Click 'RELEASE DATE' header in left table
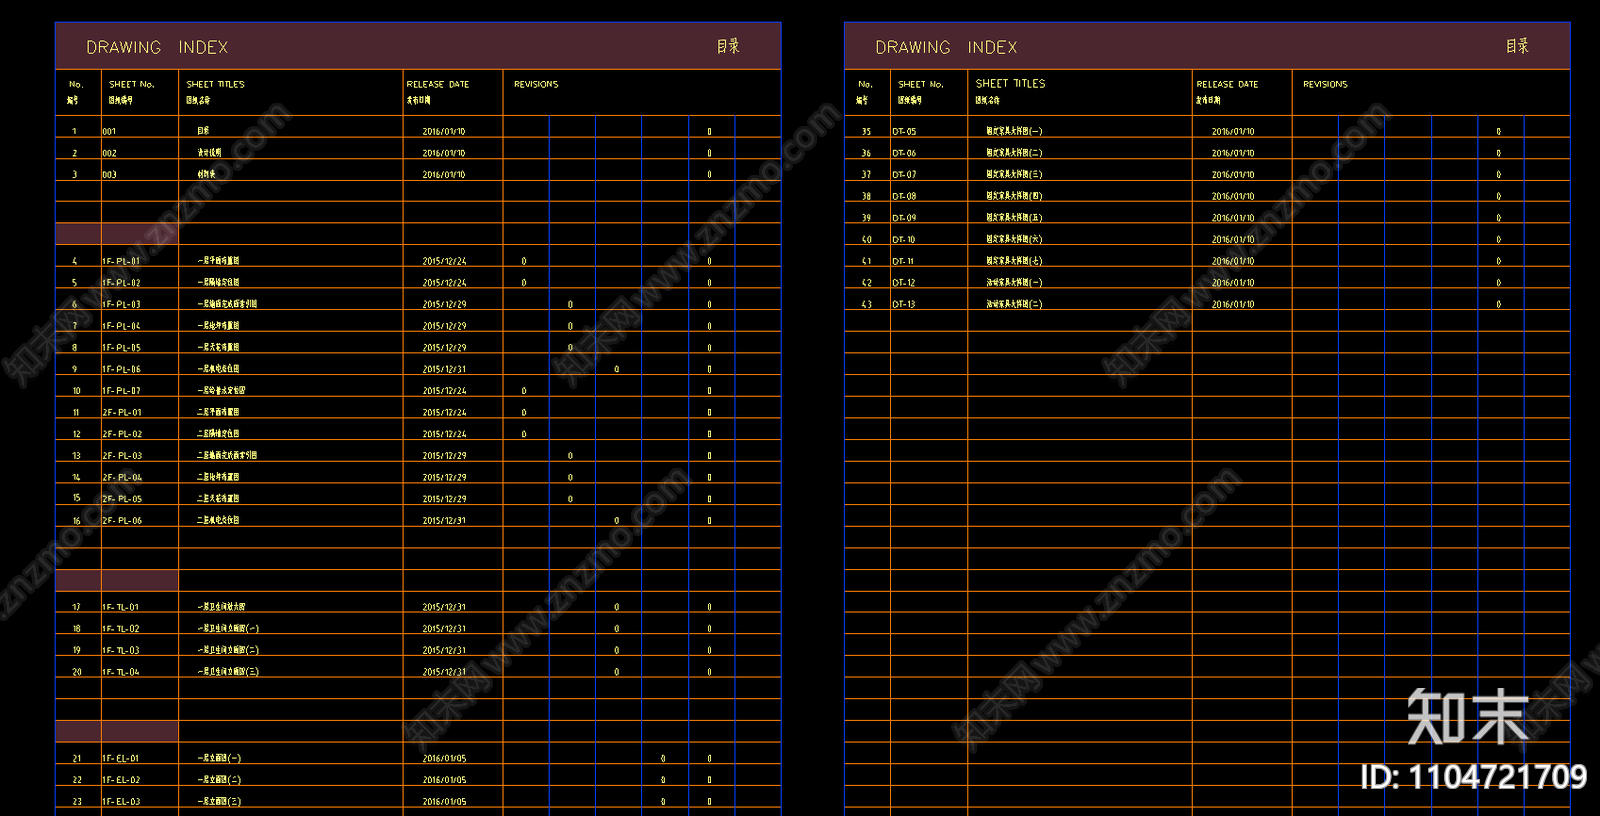 coord(437,84)
